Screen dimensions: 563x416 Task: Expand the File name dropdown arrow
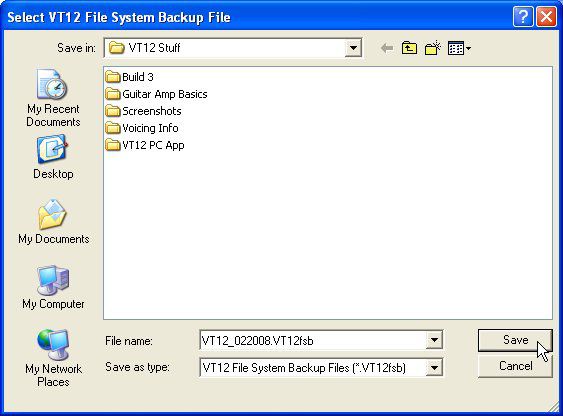click(434, 340)
